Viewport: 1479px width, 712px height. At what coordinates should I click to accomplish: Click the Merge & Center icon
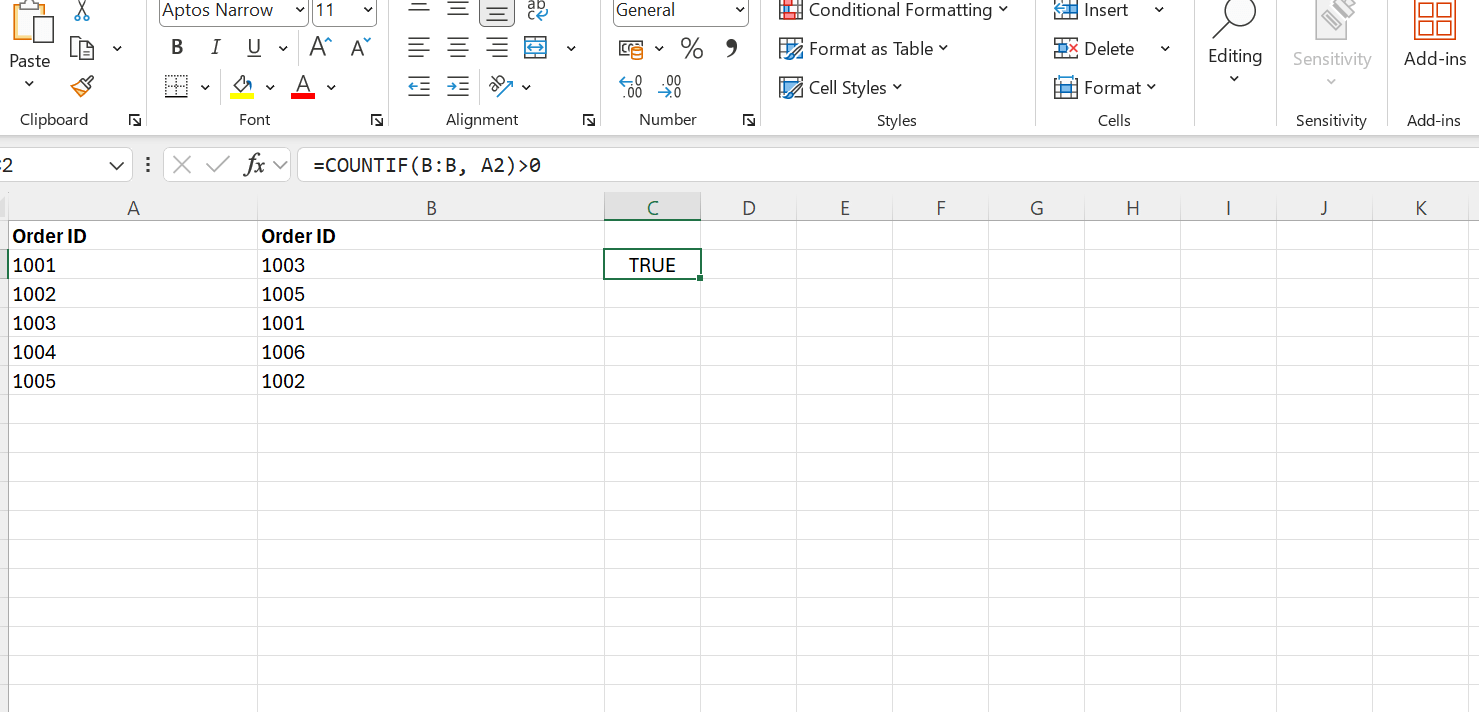coord(536,48)
